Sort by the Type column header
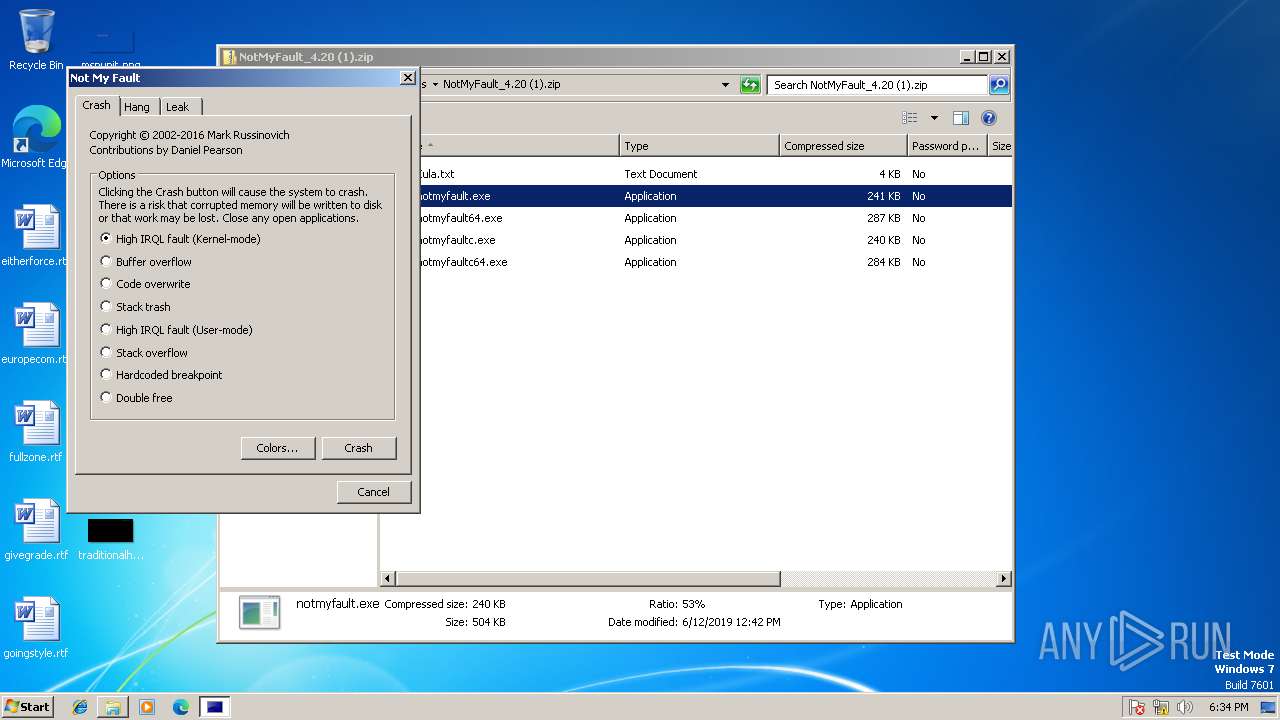 pyautogui.click(x=699, y=146)
